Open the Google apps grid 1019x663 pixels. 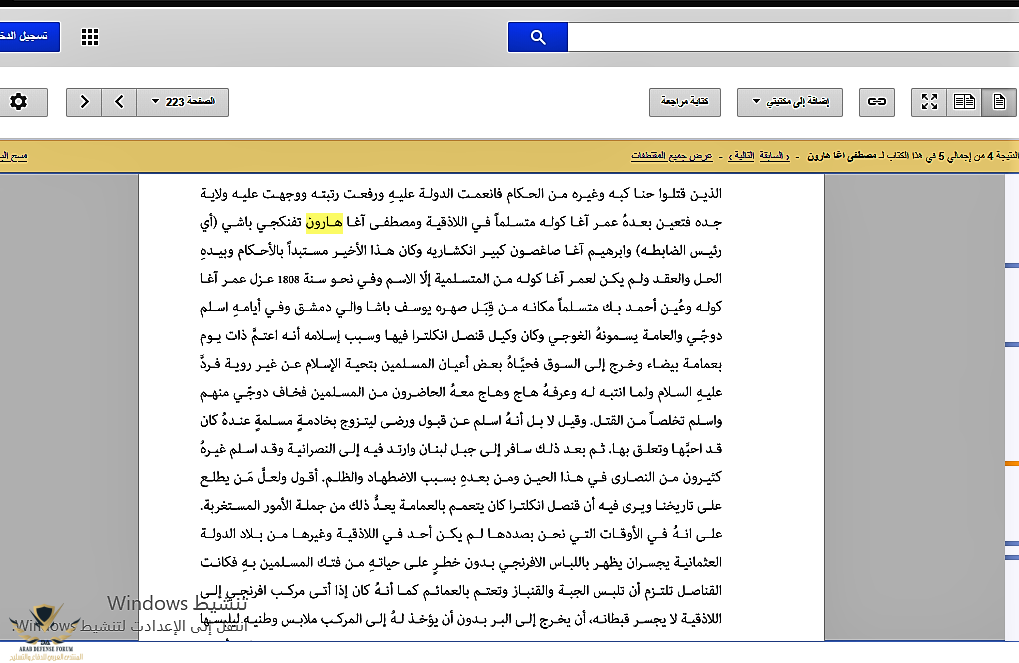pyautogui.click(x=90, y=37)
